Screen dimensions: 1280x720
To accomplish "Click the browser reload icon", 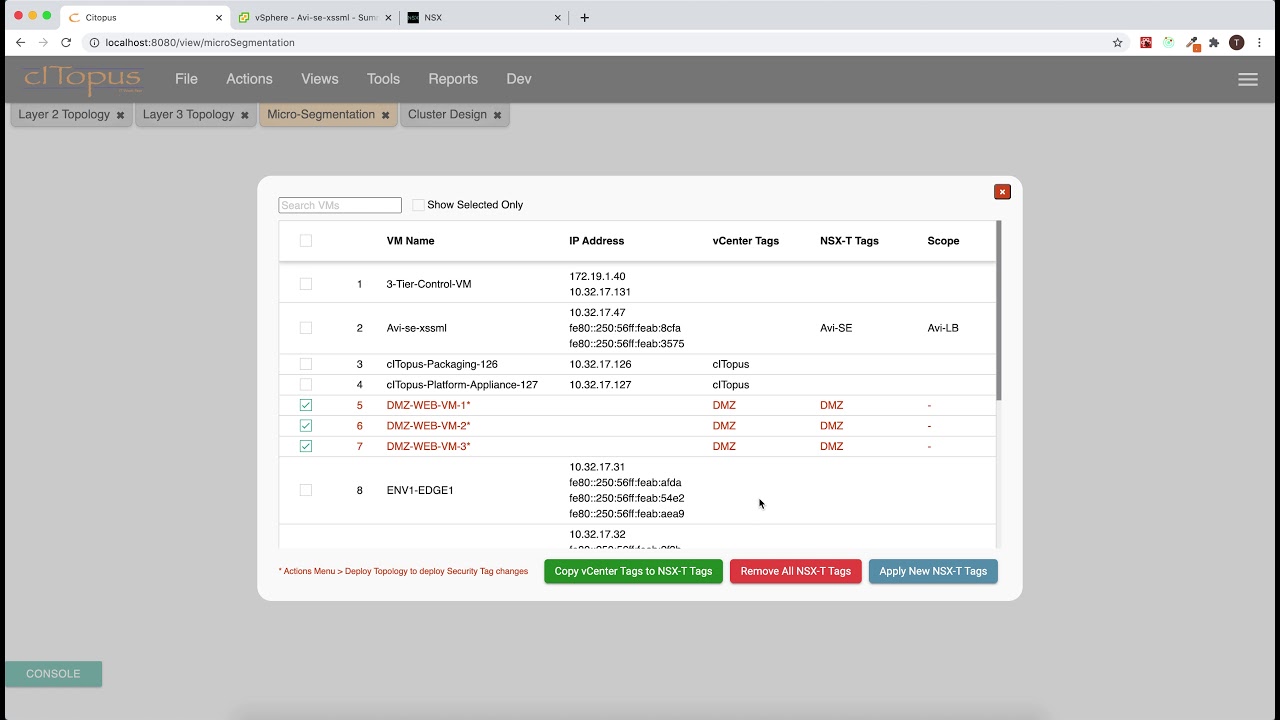I will pyautogui.click(x=66, y=43).
